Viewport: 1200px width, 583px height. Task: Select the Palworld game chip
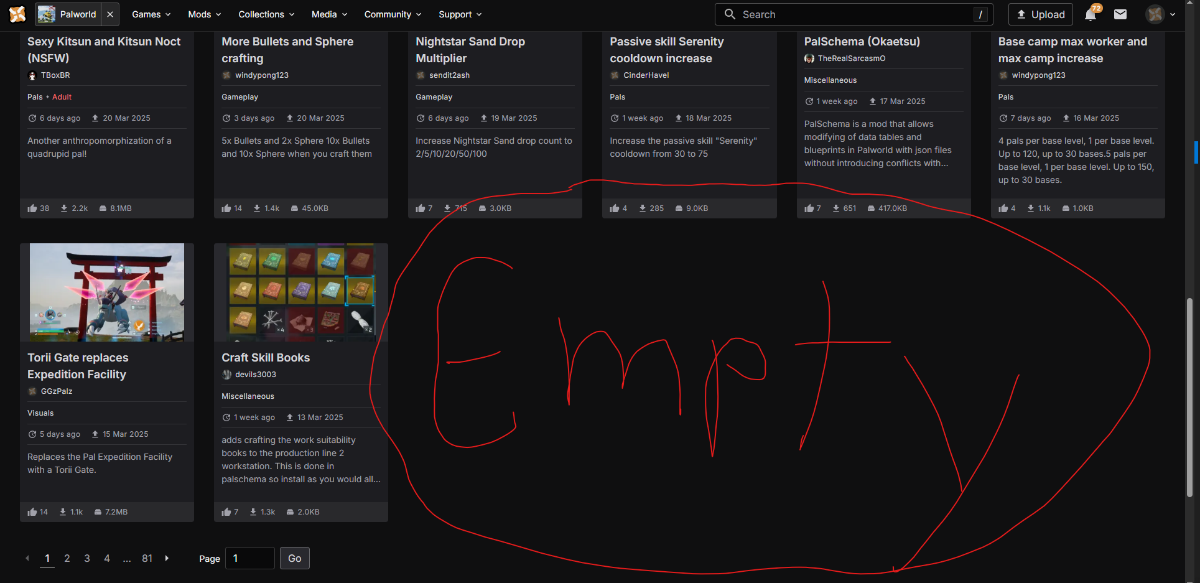69,14
